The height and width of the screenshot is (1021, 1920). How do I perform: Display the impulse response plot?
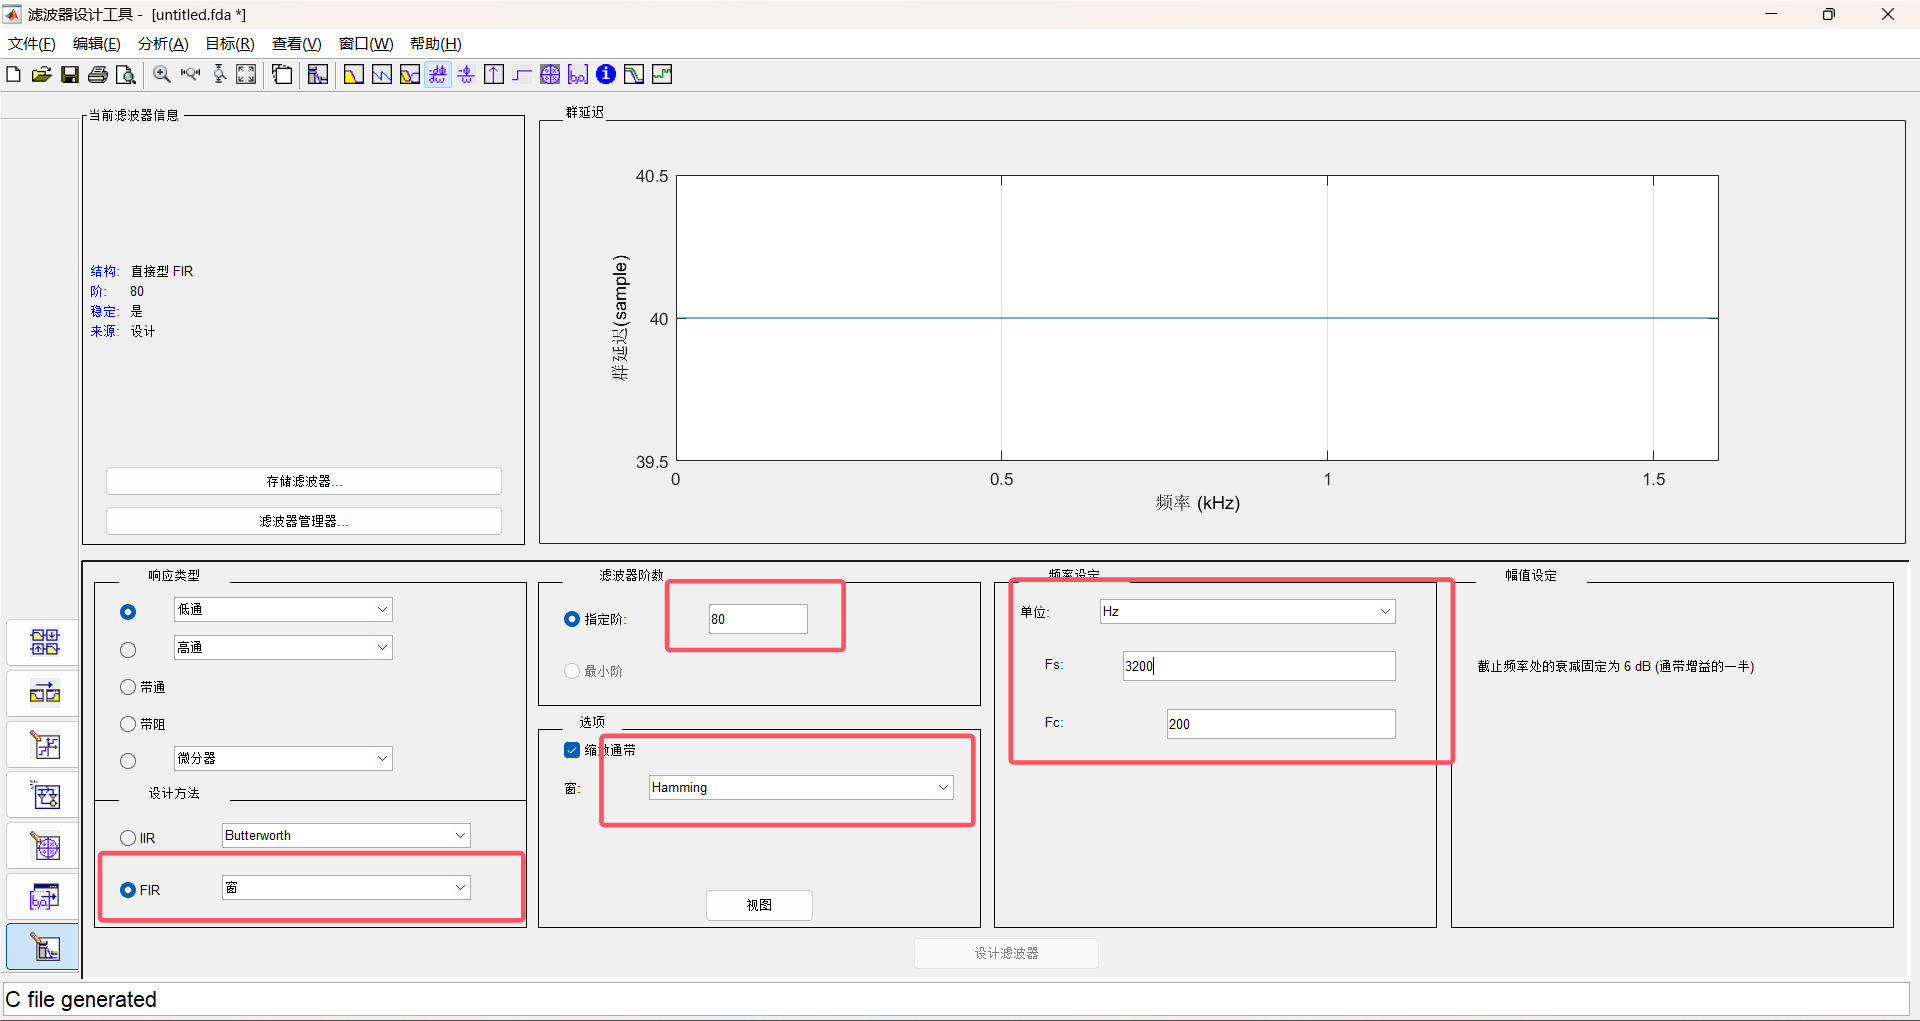point(494,74)
